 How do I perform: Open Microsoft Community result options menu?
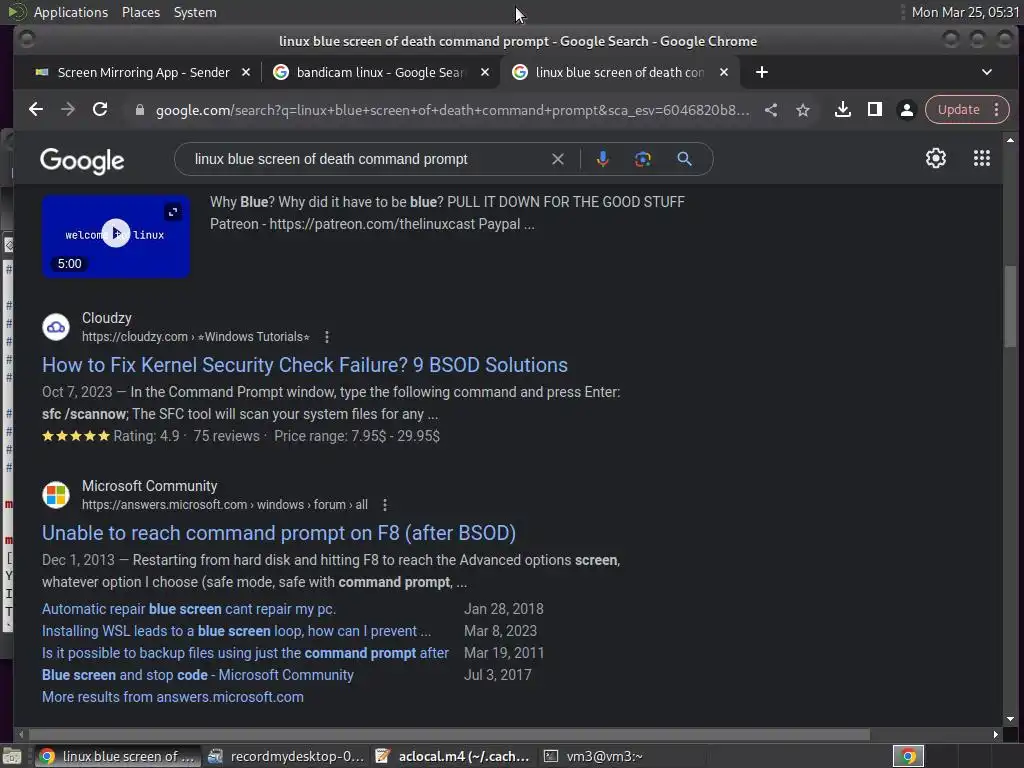[x=385, y=505]
